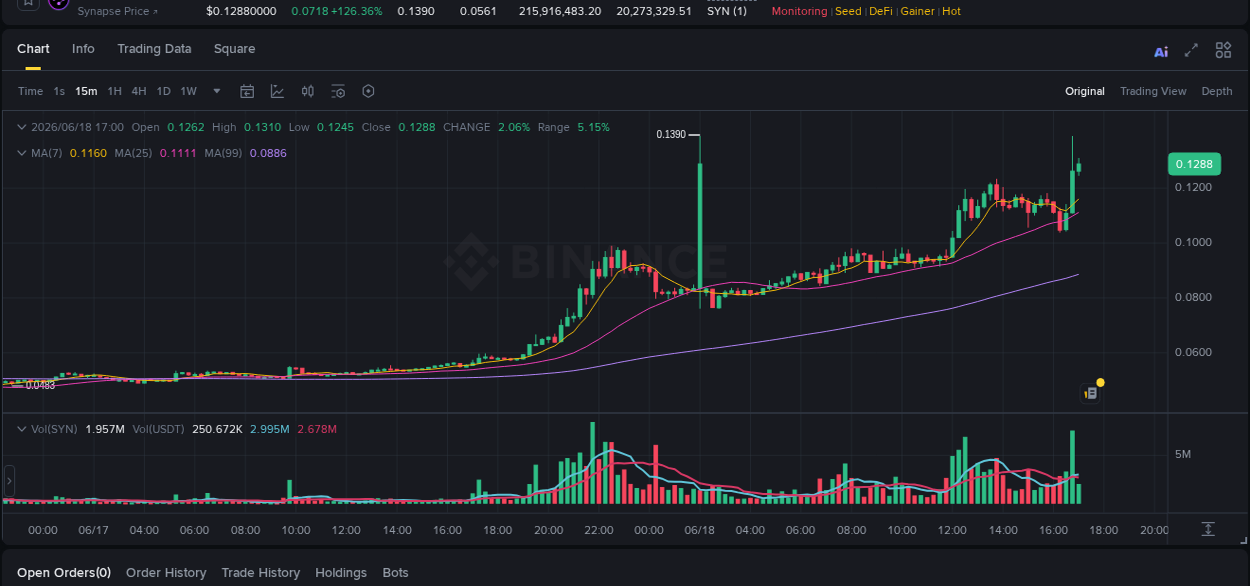This screenshot has width=1250, height=586.
Task: Switch chart to Depth view
Action: (x=1217, y=91)
